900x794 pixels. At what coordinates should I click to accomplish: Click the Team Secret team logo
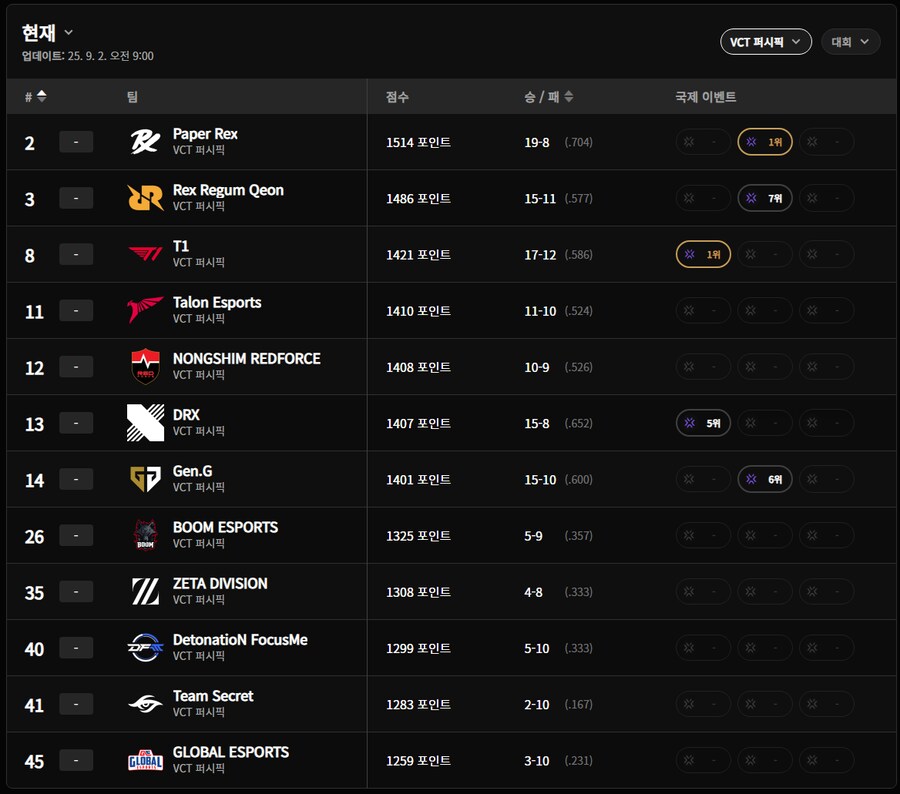point(145,704)
